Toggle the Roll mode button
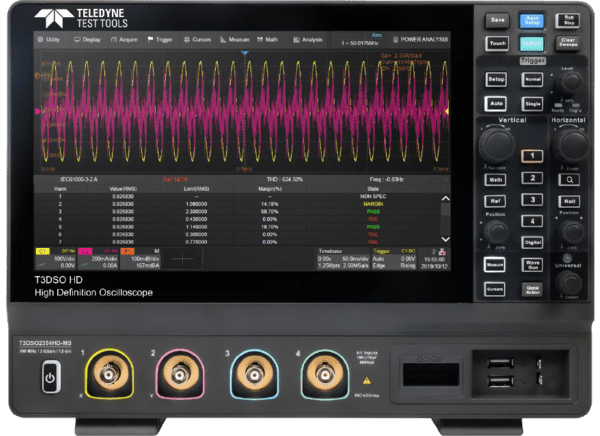 tap(569, 201)
